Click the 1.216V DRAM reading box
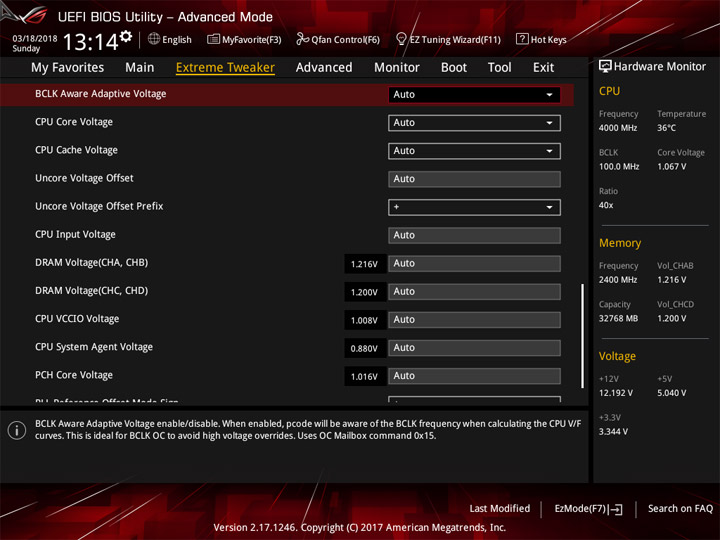 pos(365,264)
